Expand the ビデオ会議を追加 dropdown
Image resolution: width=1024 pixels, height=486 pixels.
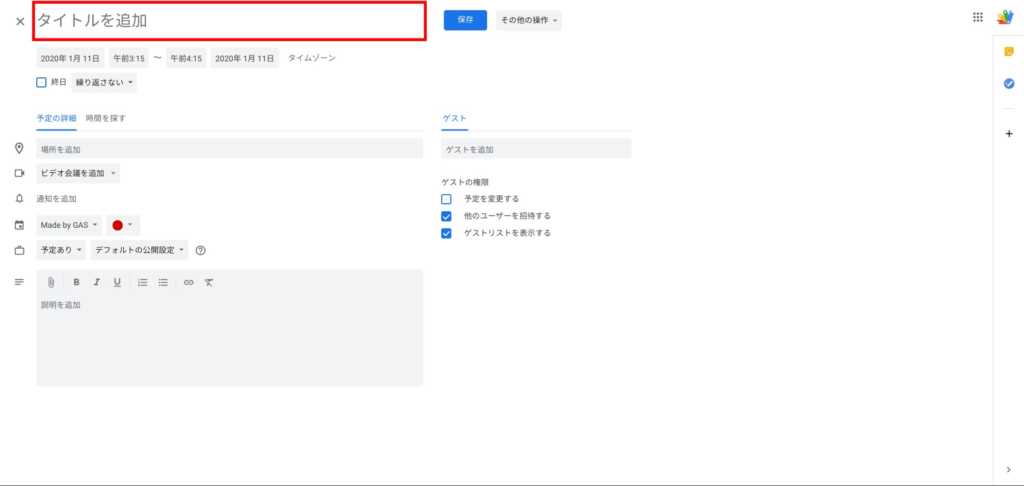(78, 173)
